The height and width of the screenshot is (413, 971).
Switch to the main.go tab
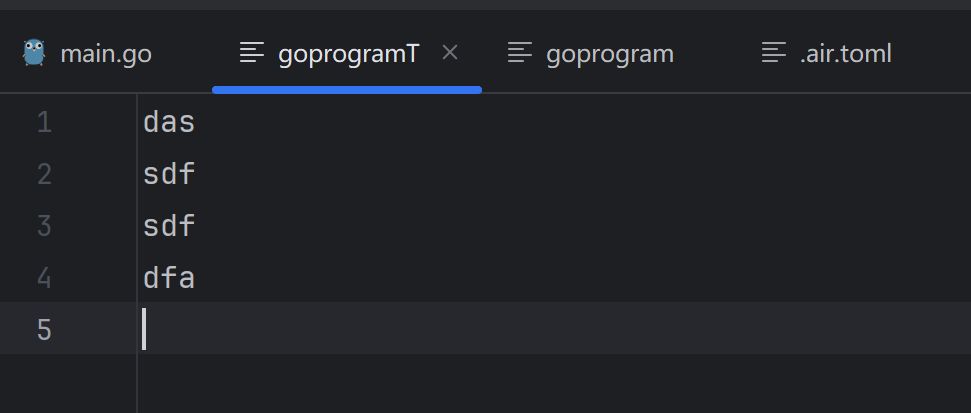click(x=105, y=53)
